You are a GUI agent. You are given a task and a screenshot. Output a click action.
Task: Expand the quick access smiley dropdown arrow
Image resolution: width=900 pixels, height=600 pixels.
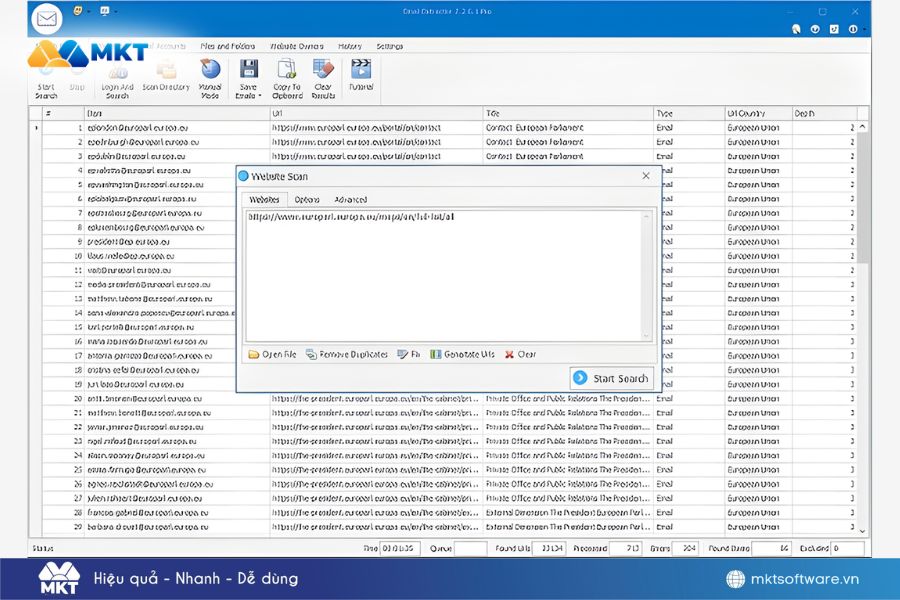87,12
